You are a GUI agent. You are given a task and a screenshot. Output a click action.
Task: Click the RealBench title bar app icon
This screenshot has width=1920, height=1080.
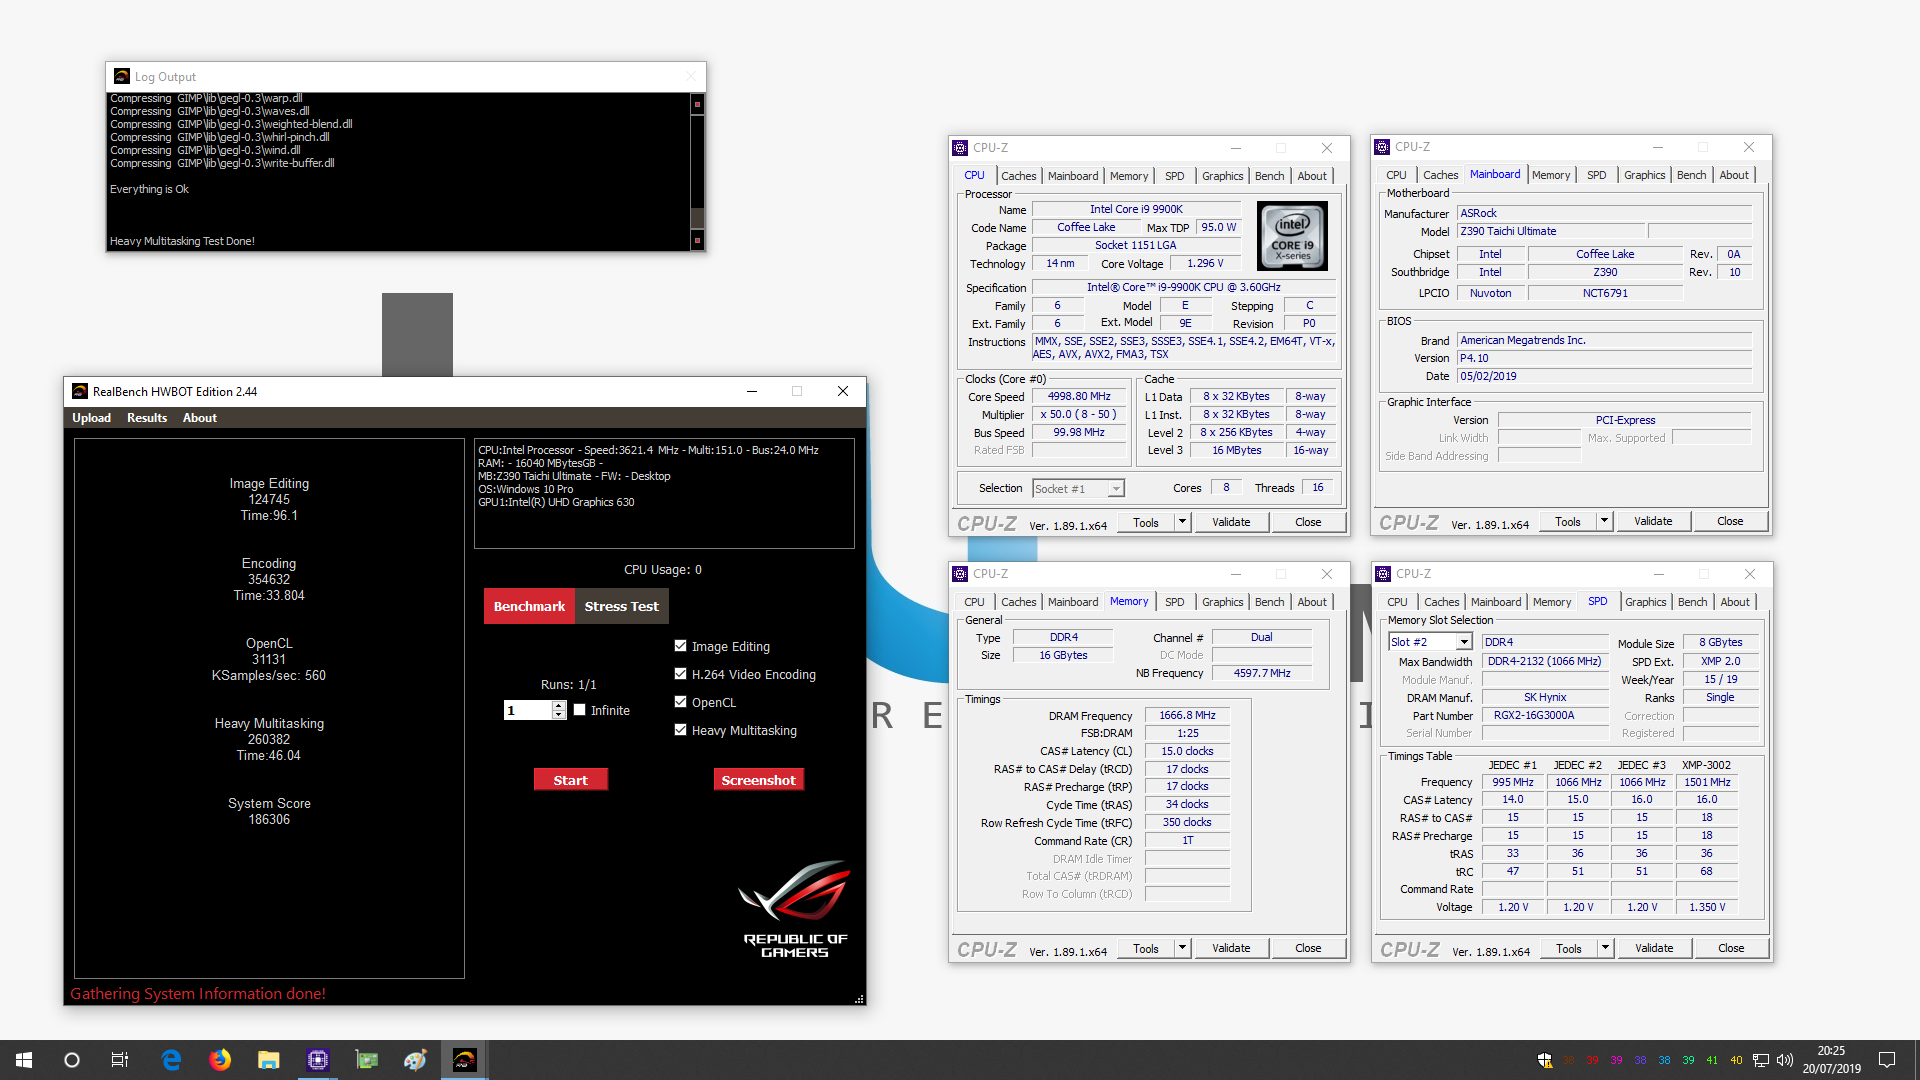click(x=80, y=391)
